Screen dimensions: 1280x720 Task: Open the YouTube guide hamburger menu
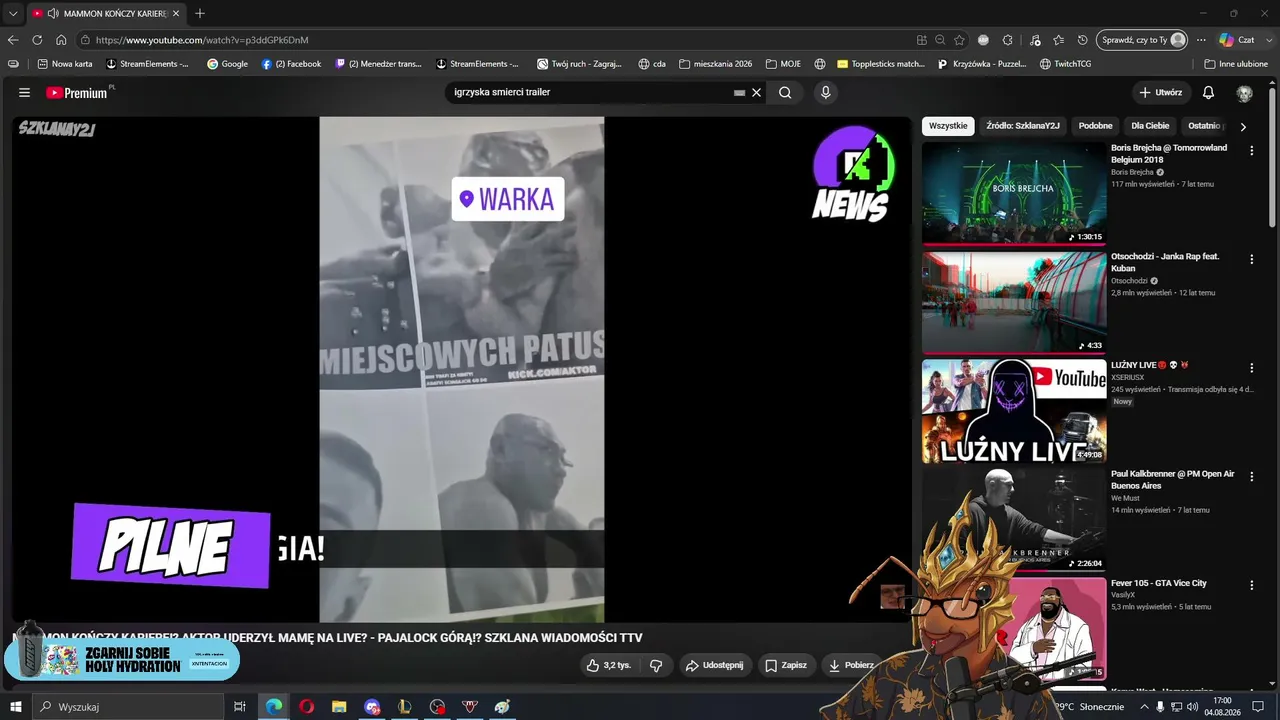(24, 93)
